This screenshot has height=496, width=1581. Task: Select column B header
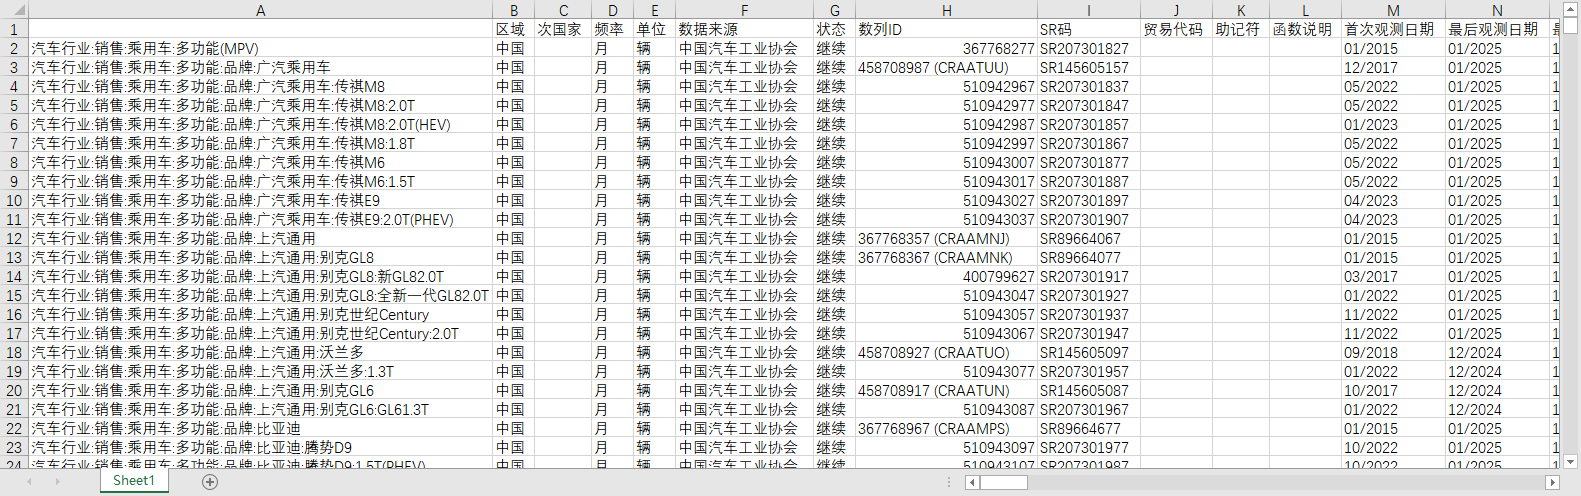pyautogui.click(x=514, y=10)
